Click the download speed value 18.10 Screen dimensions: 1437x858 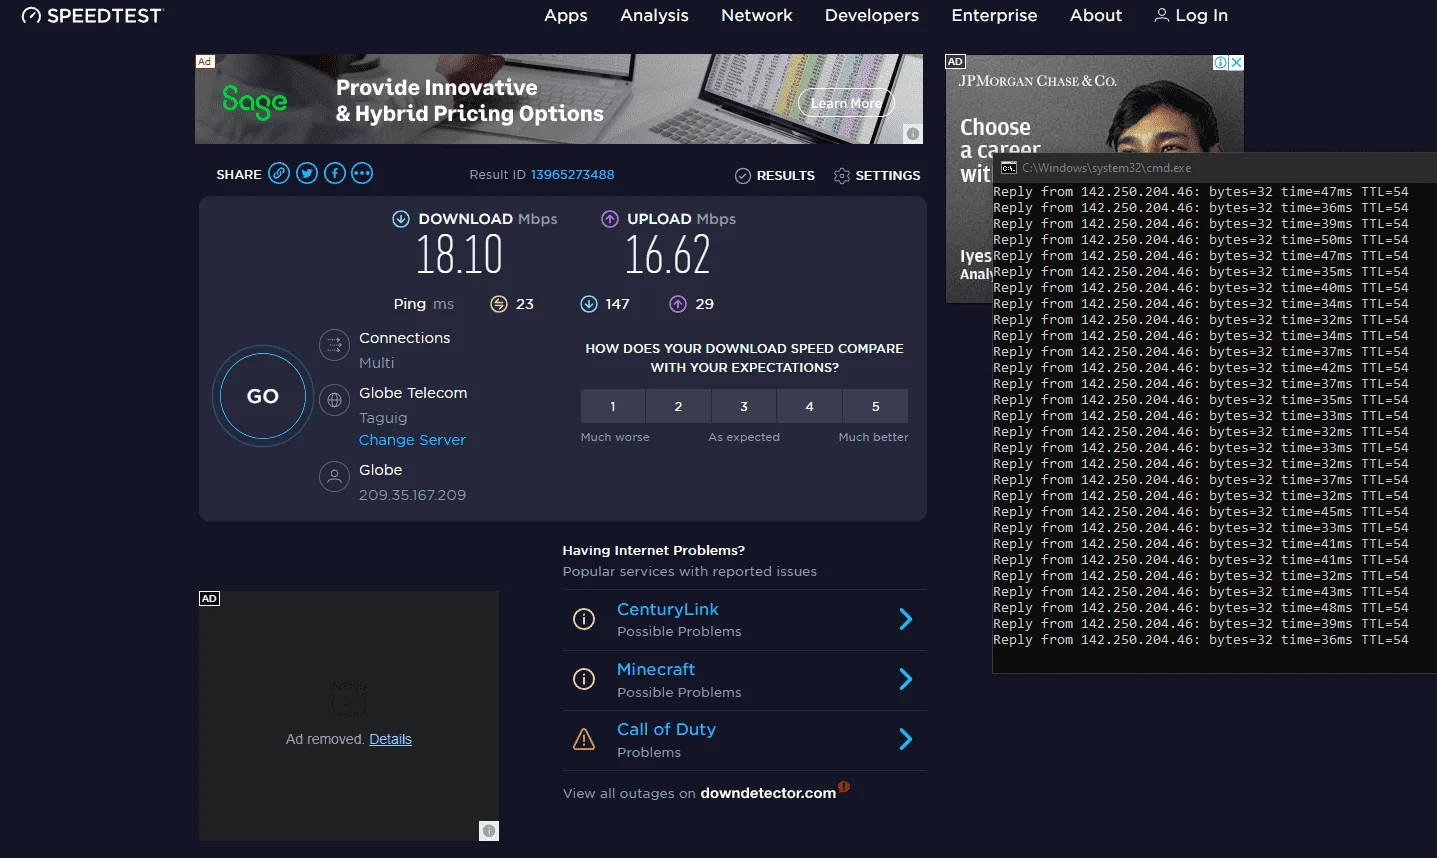tap(459, 254)
